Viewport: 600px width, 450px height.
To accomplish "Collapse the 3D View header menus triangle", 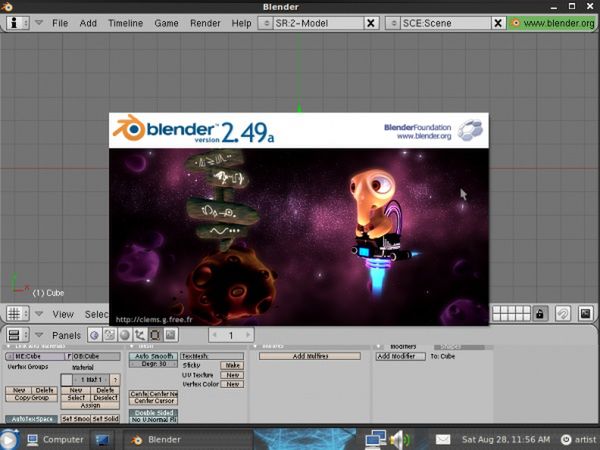I will pos(39,314).
